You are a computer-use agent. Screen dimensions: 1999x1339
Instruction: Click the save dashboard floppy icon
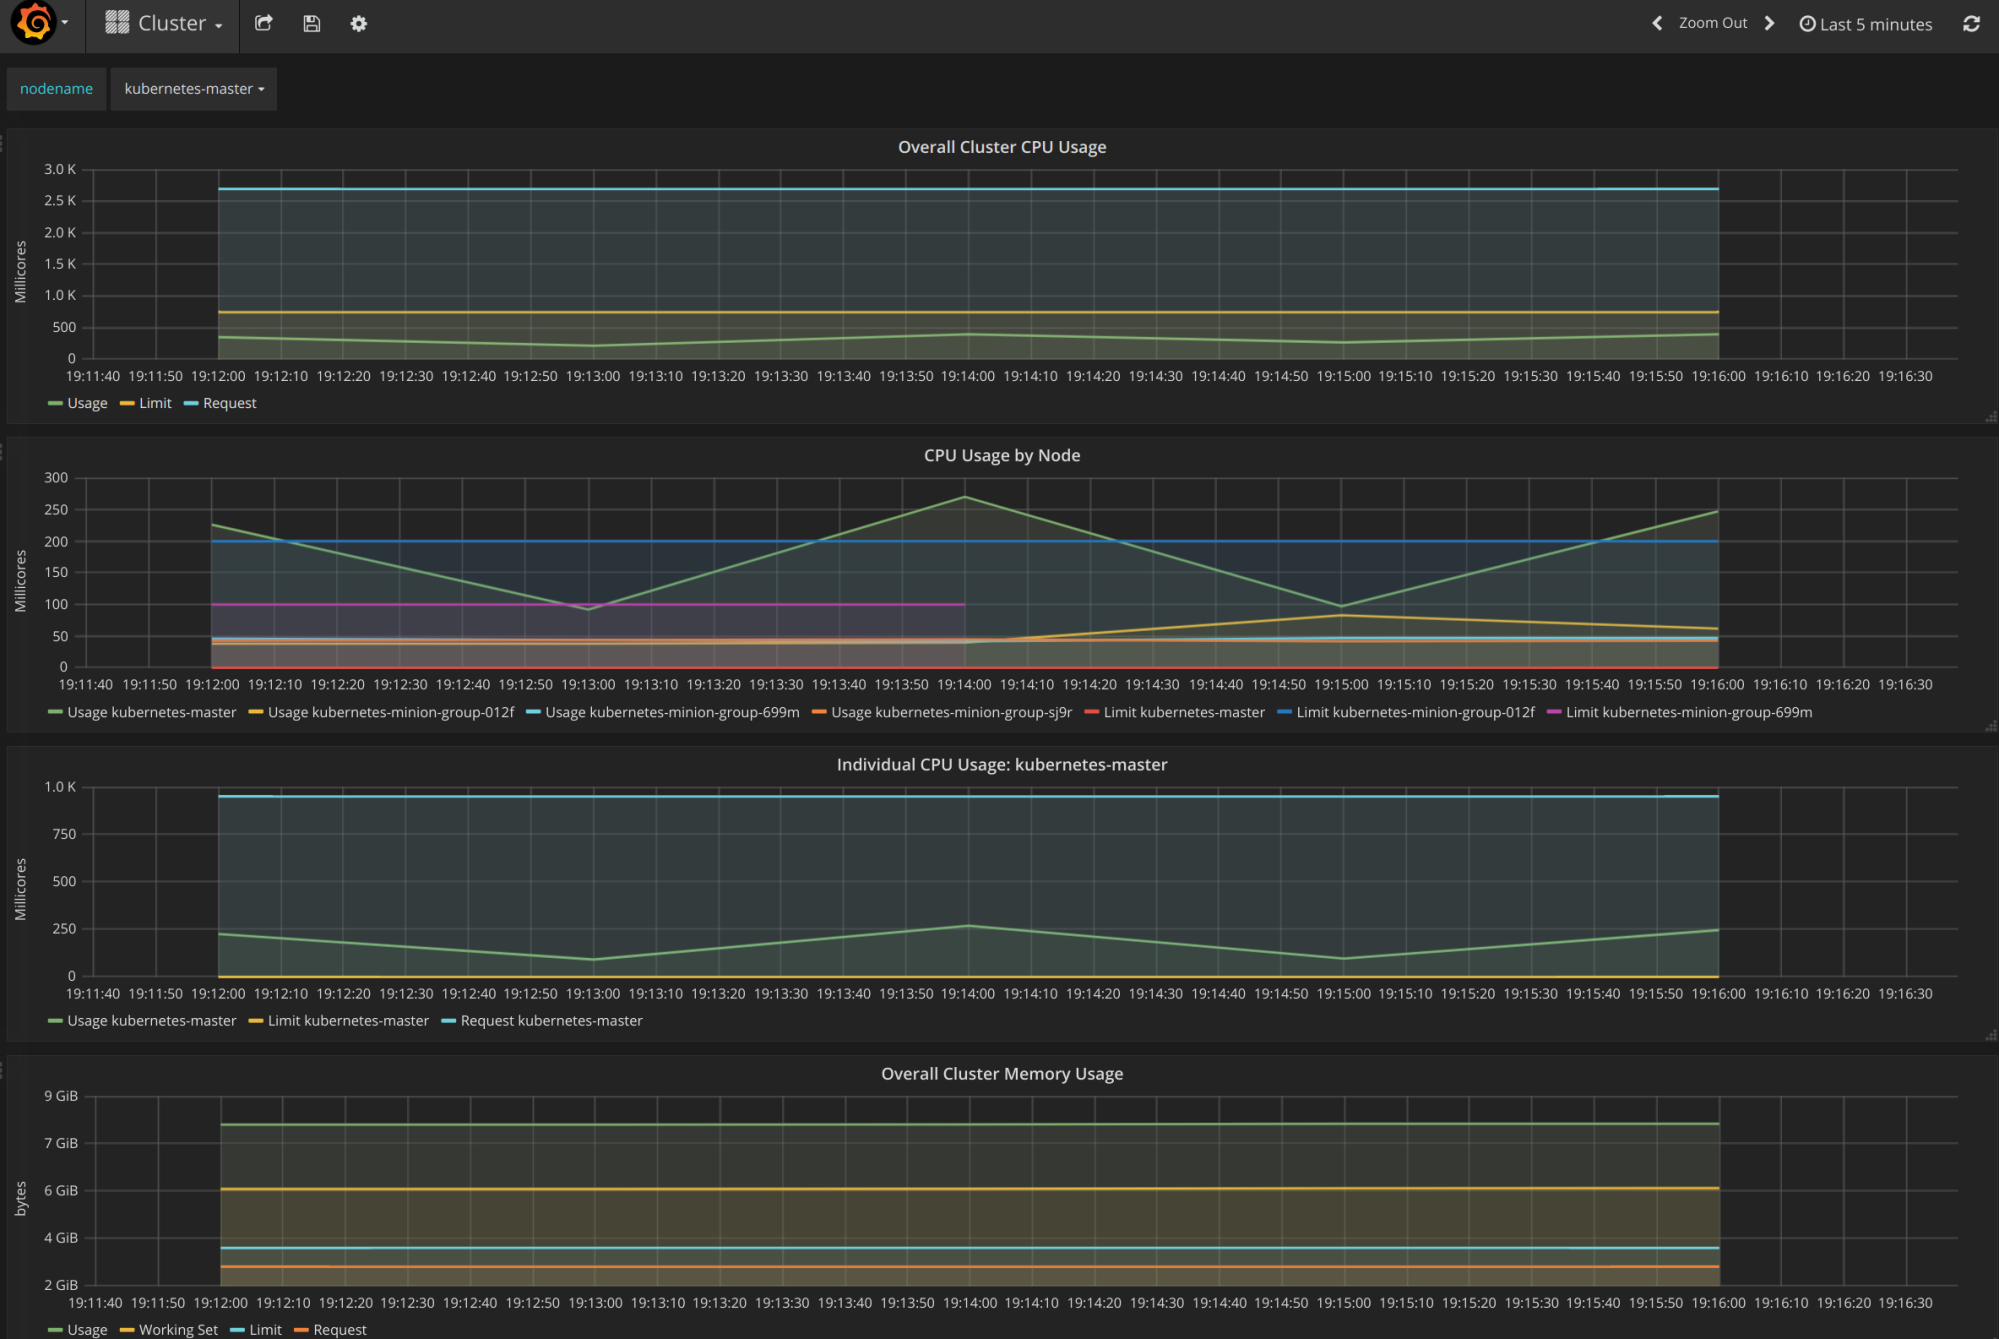click(312, 23)
